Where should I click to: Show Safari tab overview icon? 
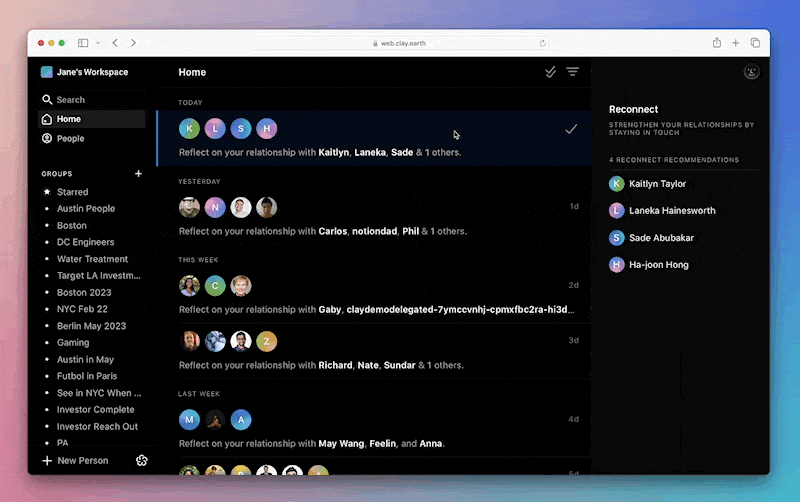[755, 43]
